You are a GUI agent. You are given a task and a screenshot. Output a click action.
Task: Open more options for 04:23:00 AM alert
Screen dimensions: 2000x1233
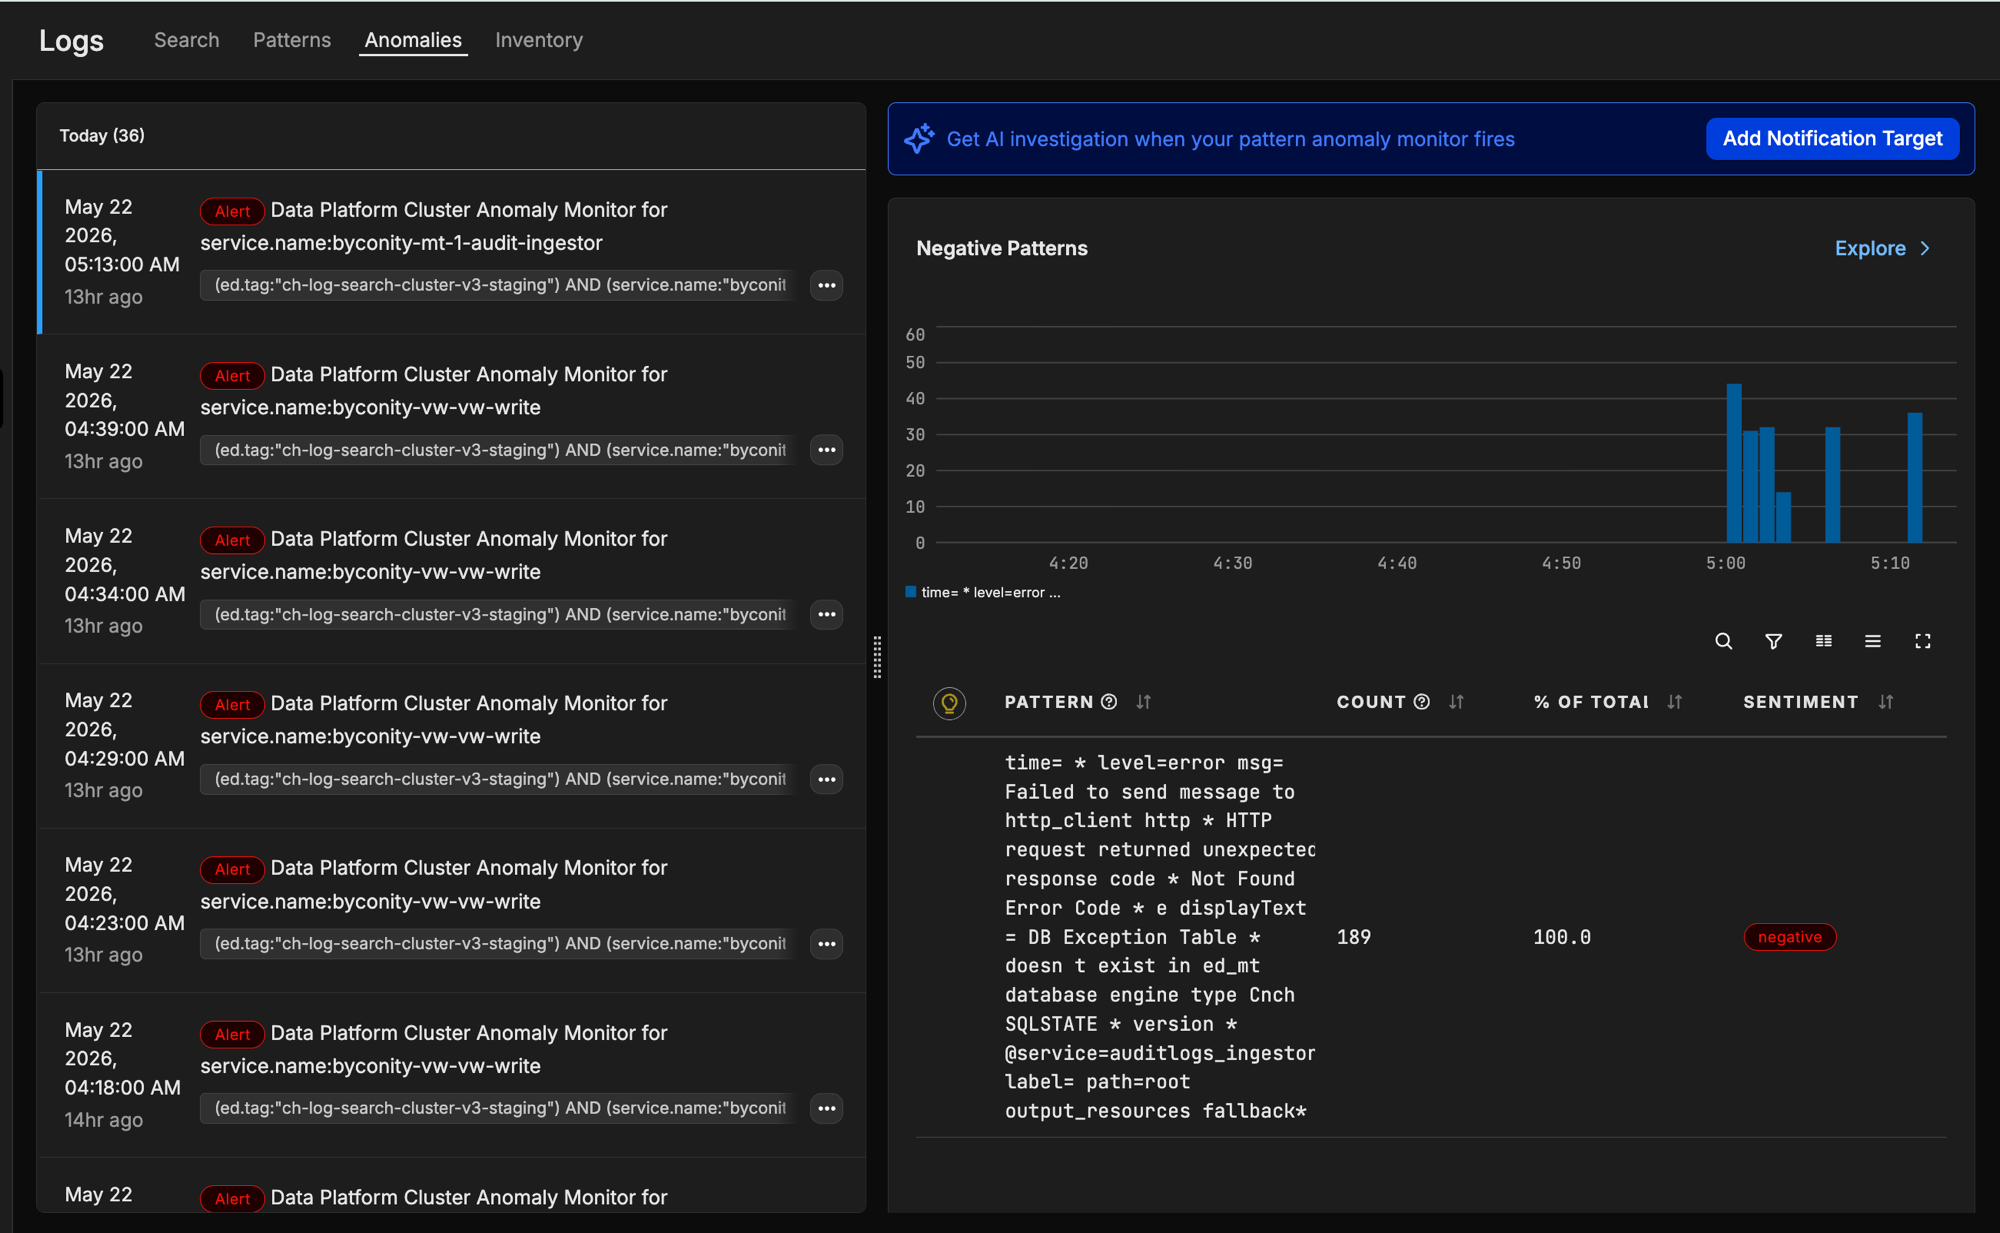point(826,943)
